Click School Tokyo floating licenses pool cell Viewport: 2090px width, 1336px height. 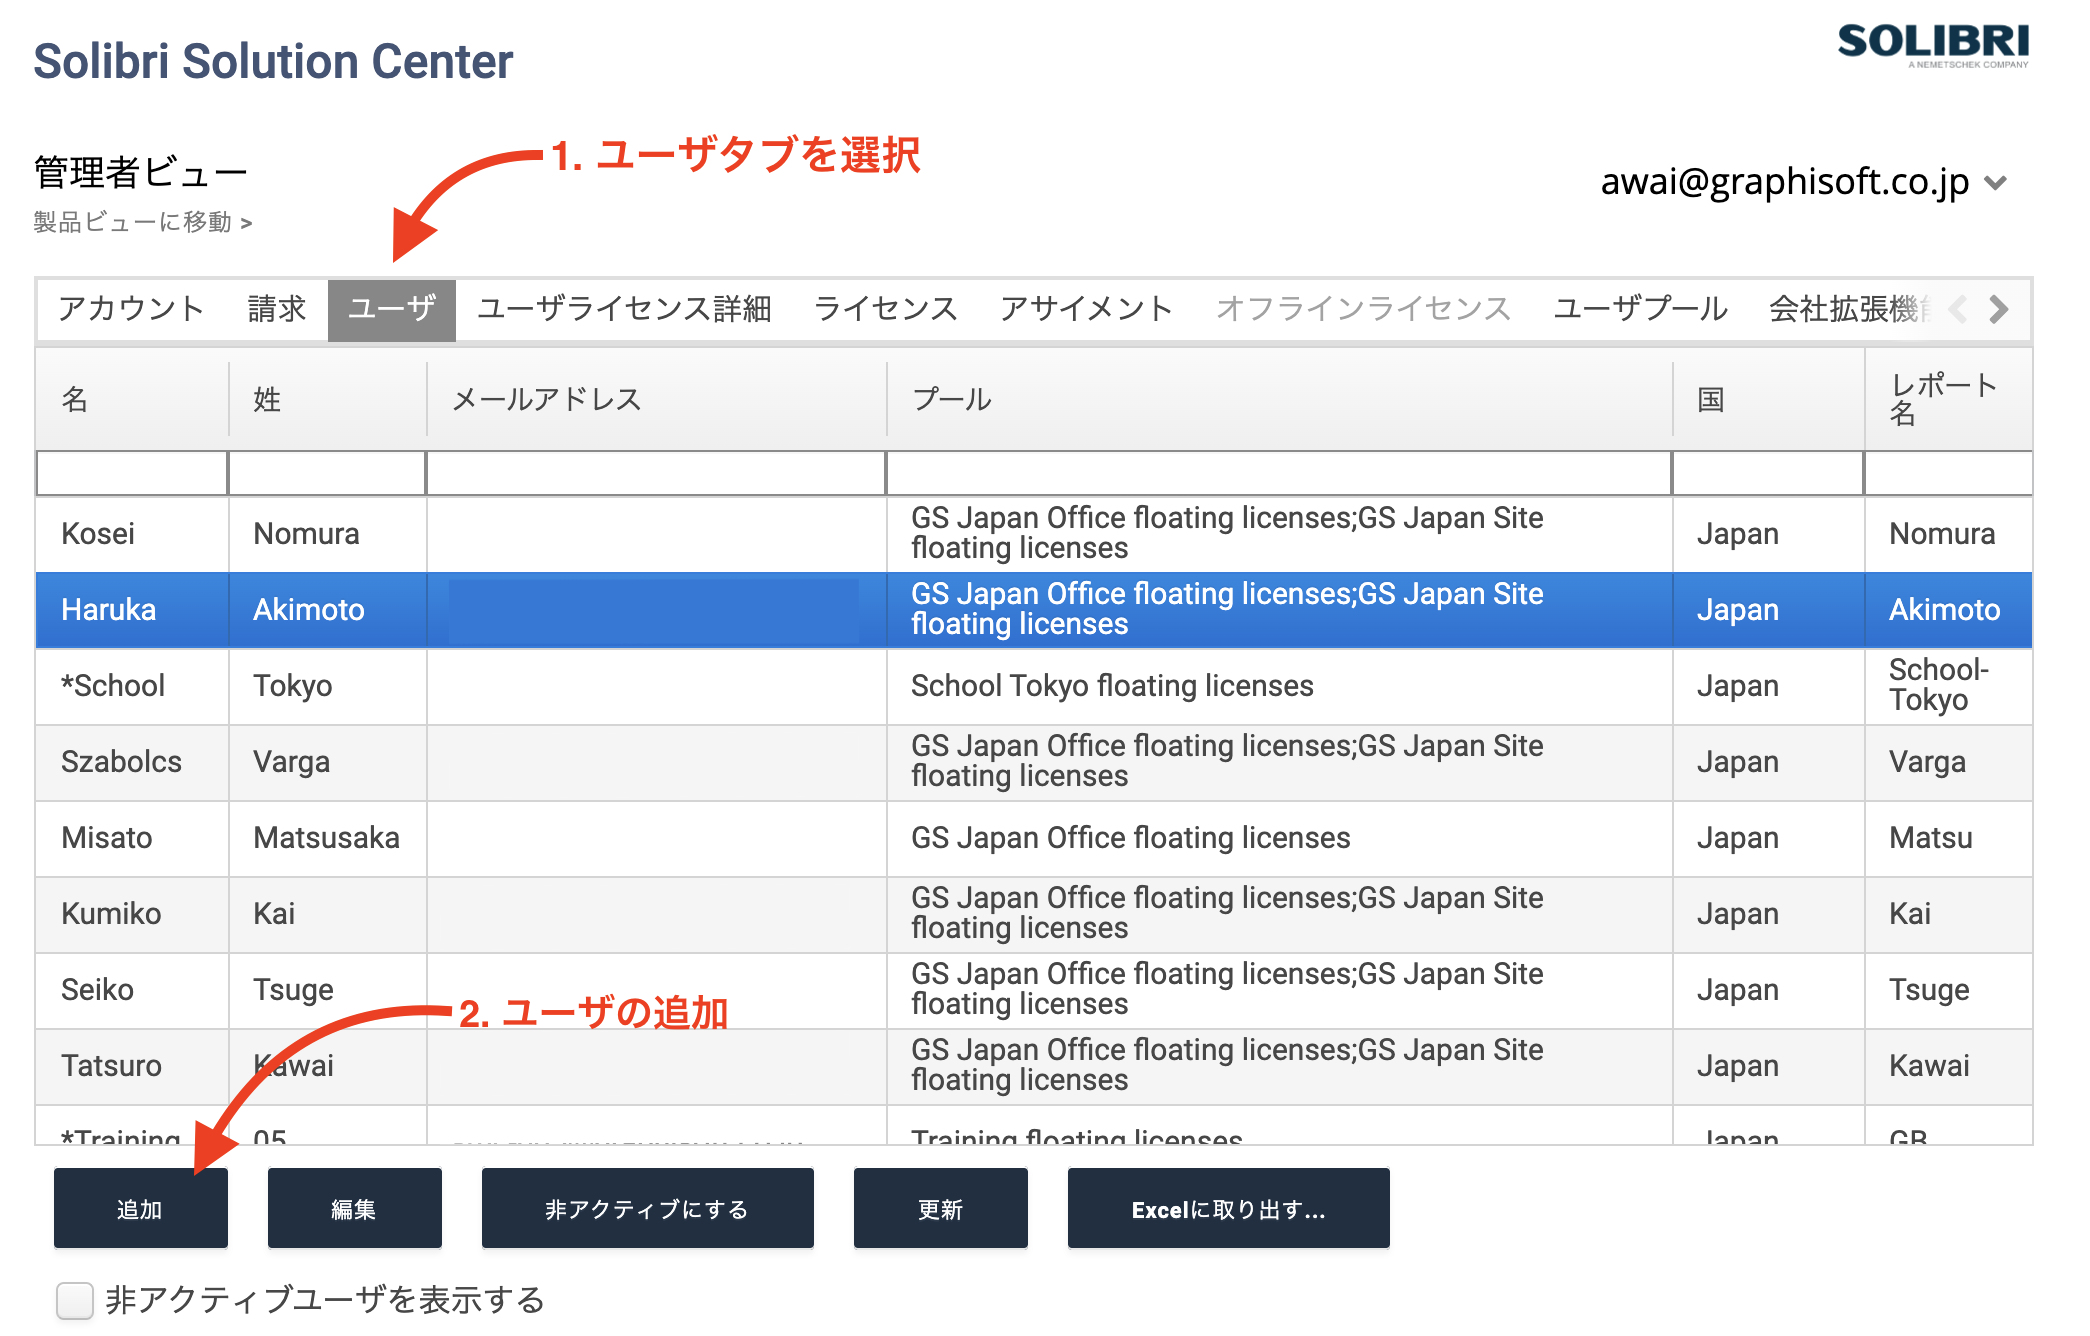[1279, 686]
